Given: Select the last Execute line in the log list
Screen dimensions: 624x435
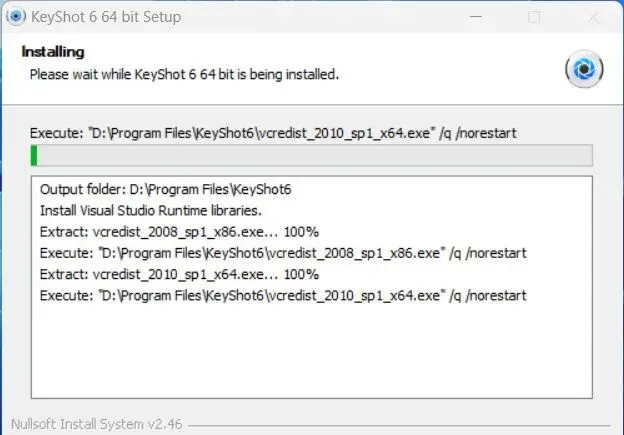Looking at the screenshot, I should [x=283, y=295].
